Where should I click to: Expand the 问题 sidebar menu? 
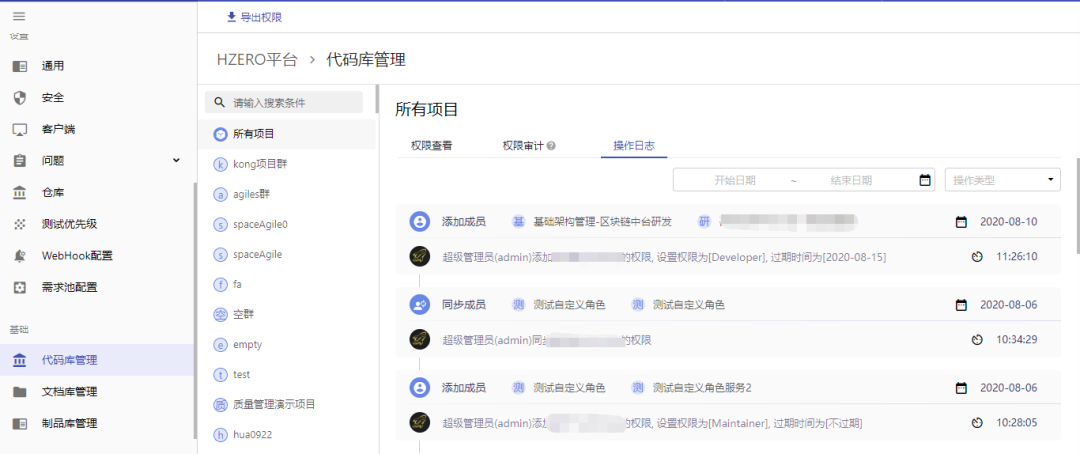click(x=176, y=160)
